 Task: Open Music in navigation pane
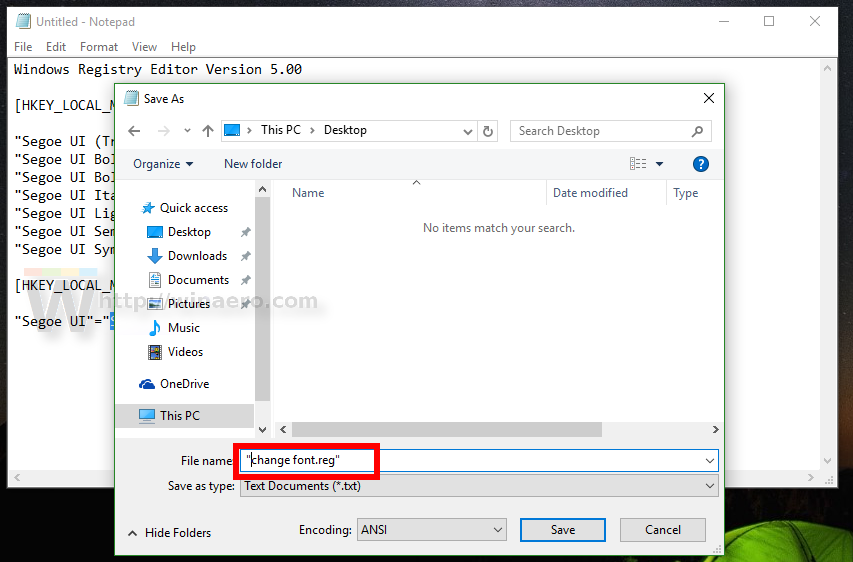pos(183,328)
